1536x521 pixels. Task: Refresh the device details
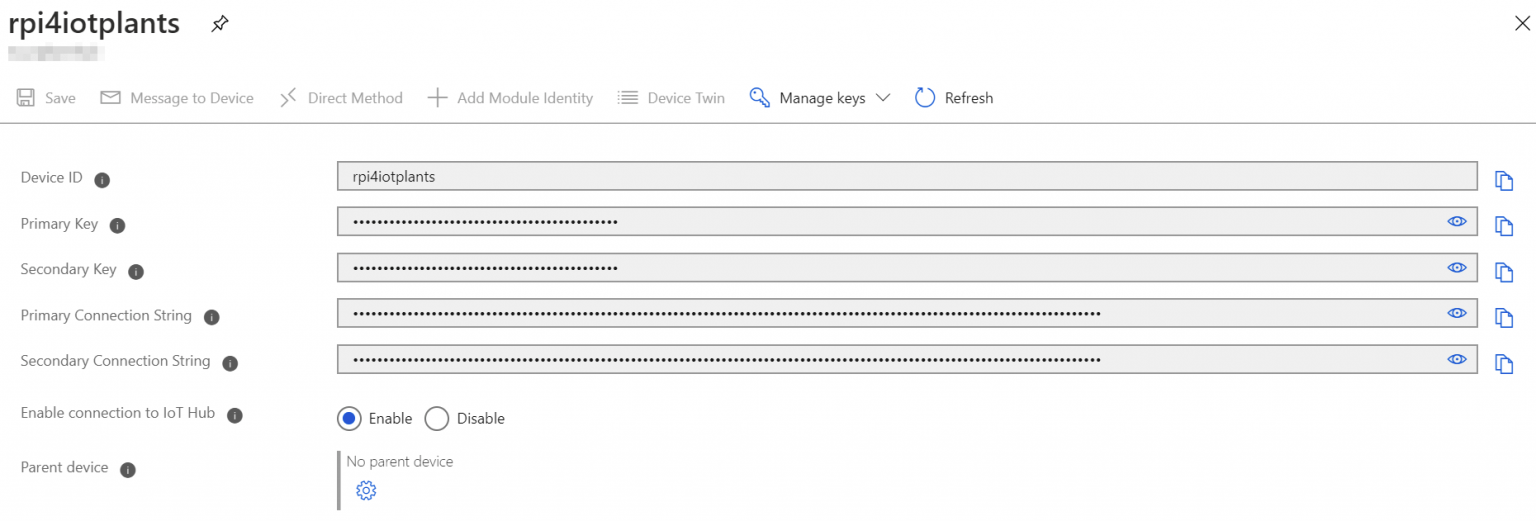coord(954,98)
